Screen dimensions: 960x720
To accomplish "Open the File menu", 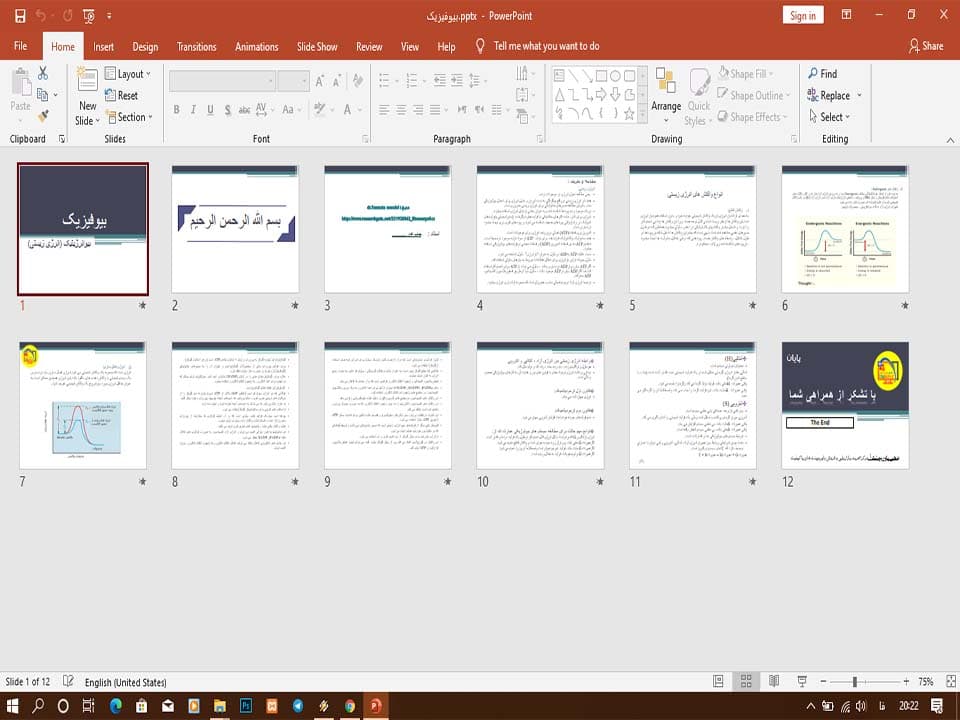I will click(x=21, y=46).
